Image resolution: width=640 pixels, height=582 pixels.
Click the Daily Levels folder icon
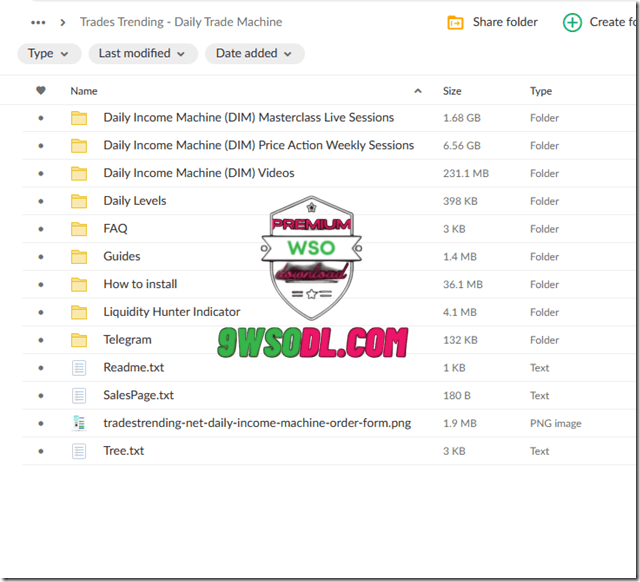tap(79, 201)
